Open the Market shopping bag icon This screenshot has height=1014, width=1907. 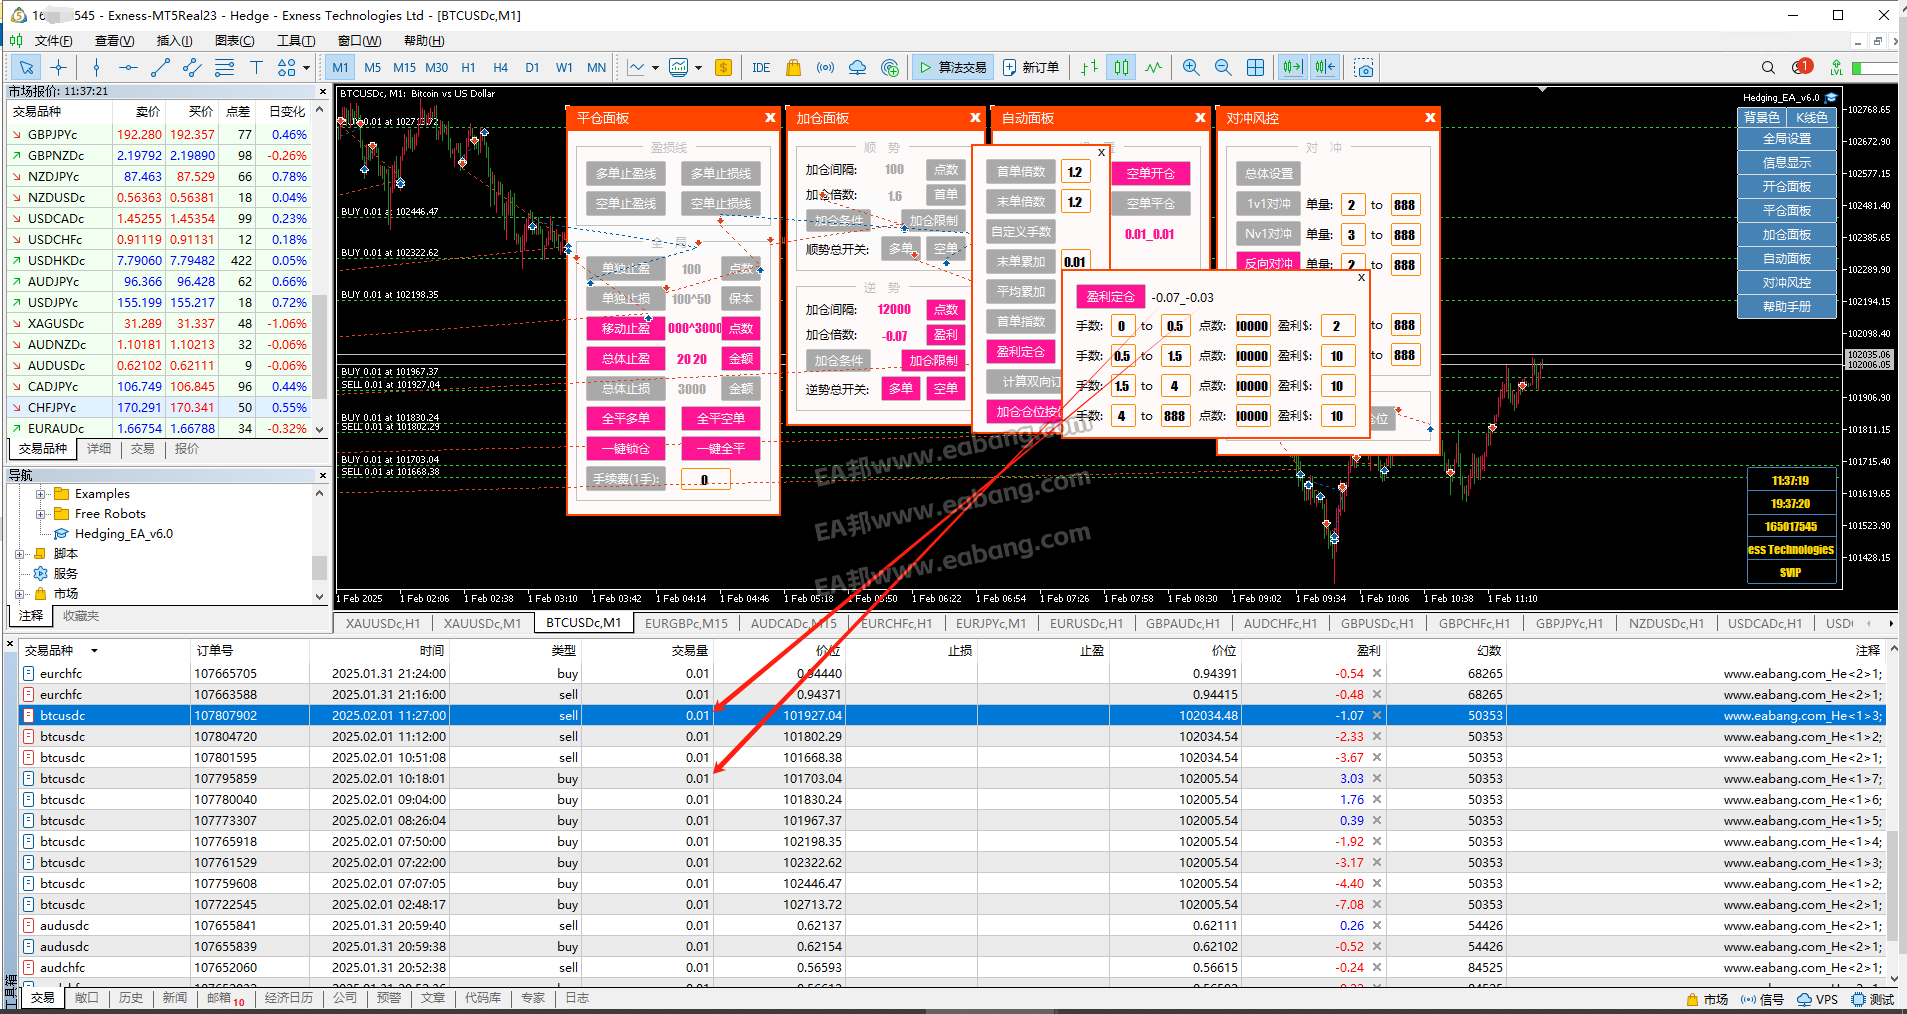point(793,68)
